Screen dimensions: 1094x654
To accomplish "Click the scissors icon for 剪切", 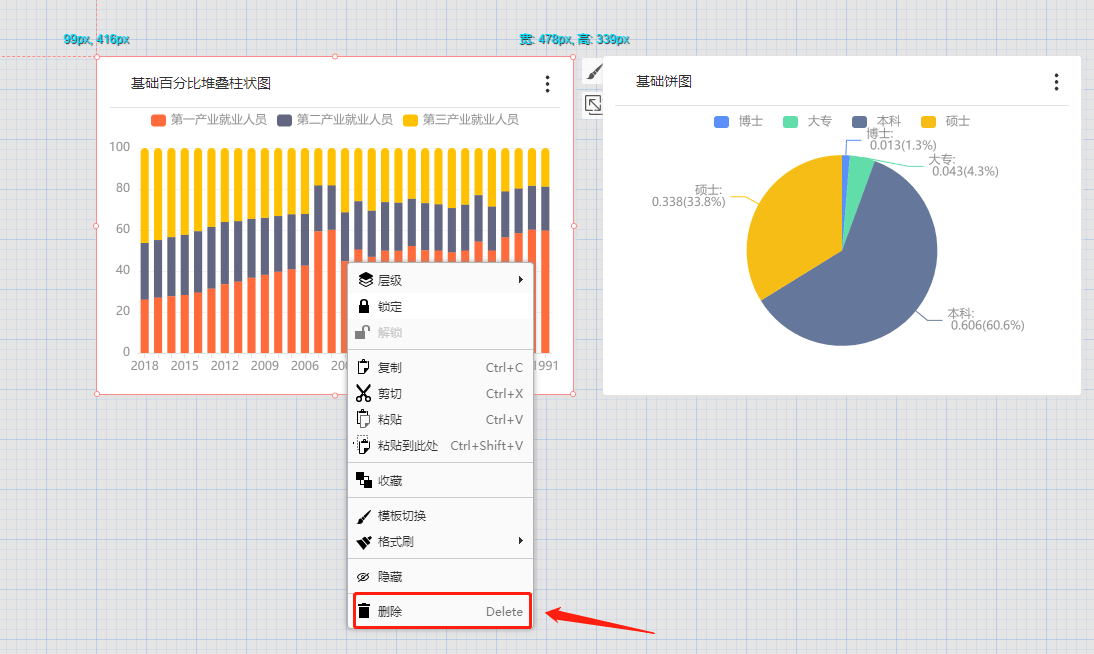I will pyautogui.click(x=364, y=394).
